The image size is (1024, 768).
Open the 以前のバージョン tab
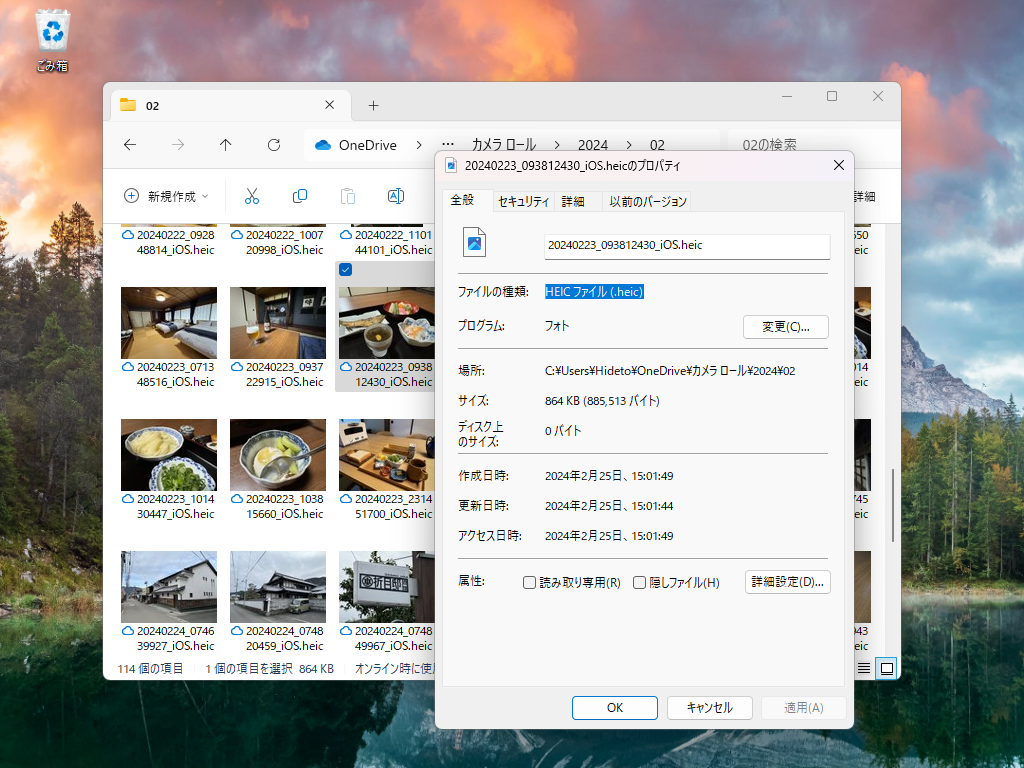647,200
